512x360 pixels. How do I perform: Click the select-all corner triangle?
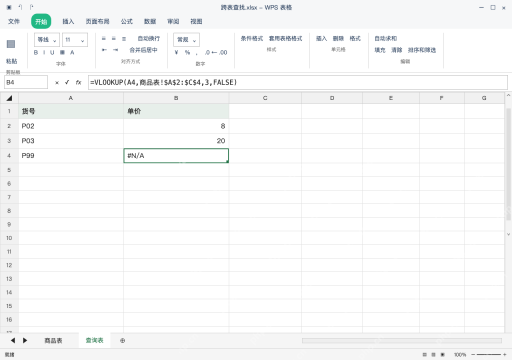tap(9, 98)
